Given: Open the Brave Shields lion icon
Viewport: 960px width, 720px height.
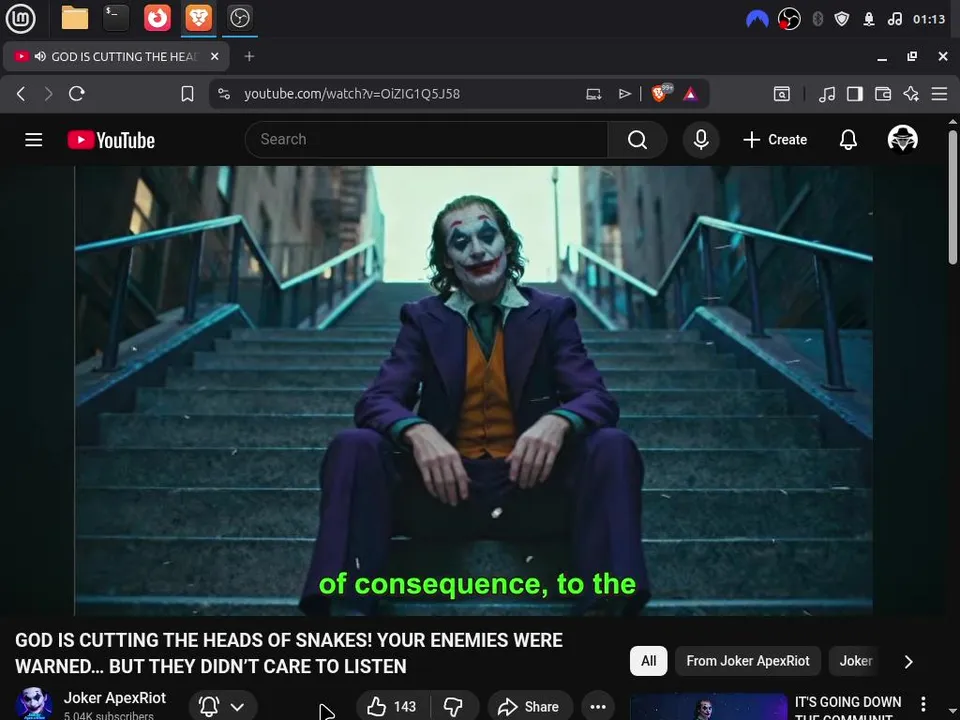Looking at the screenshot, I should (x=661, y=93).
